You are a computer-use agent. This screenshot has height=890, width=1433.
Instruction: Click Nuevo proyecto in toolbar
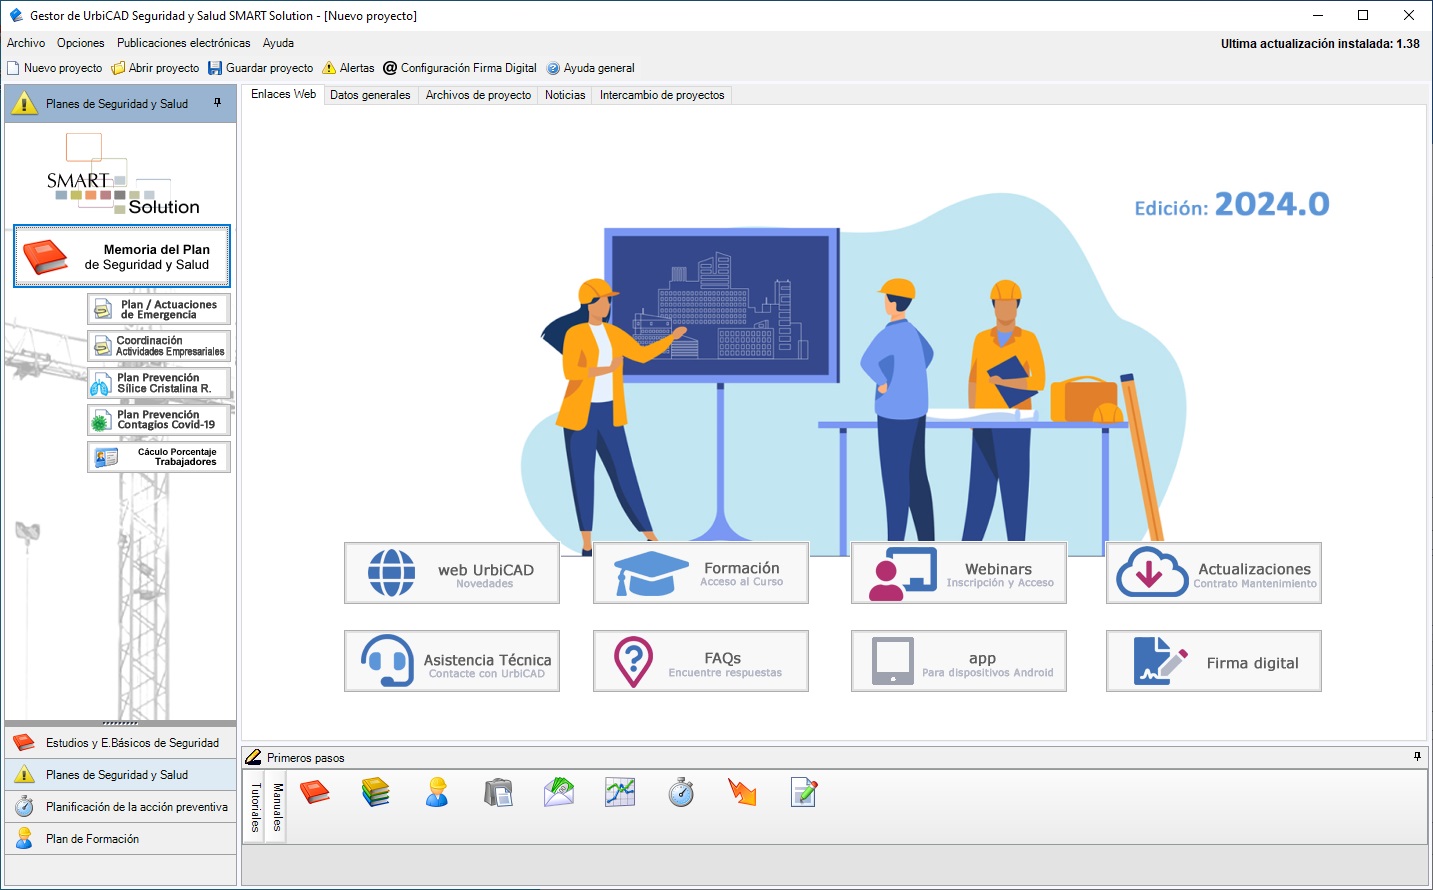[55, 68]
